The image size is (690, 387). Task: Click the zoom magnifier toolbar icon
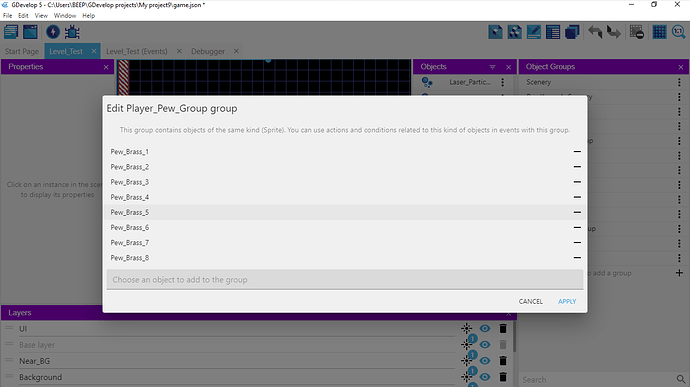click(x=679, y=32)
